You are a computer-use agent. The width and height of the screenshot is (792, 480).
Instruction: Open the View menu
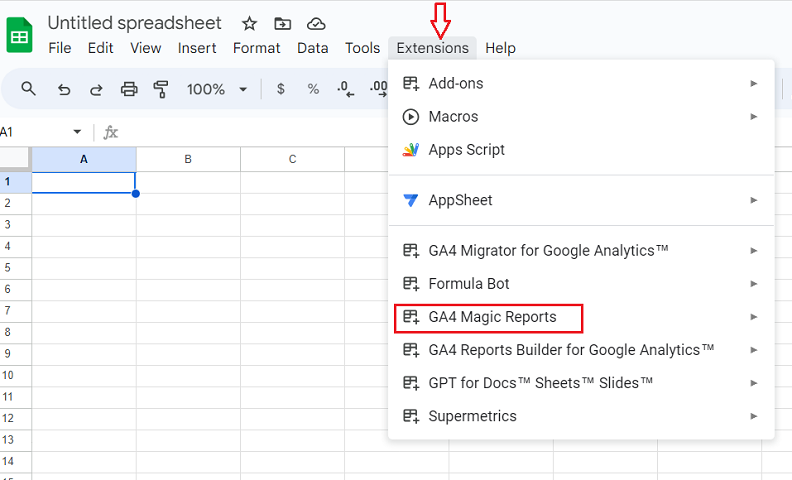145,48
